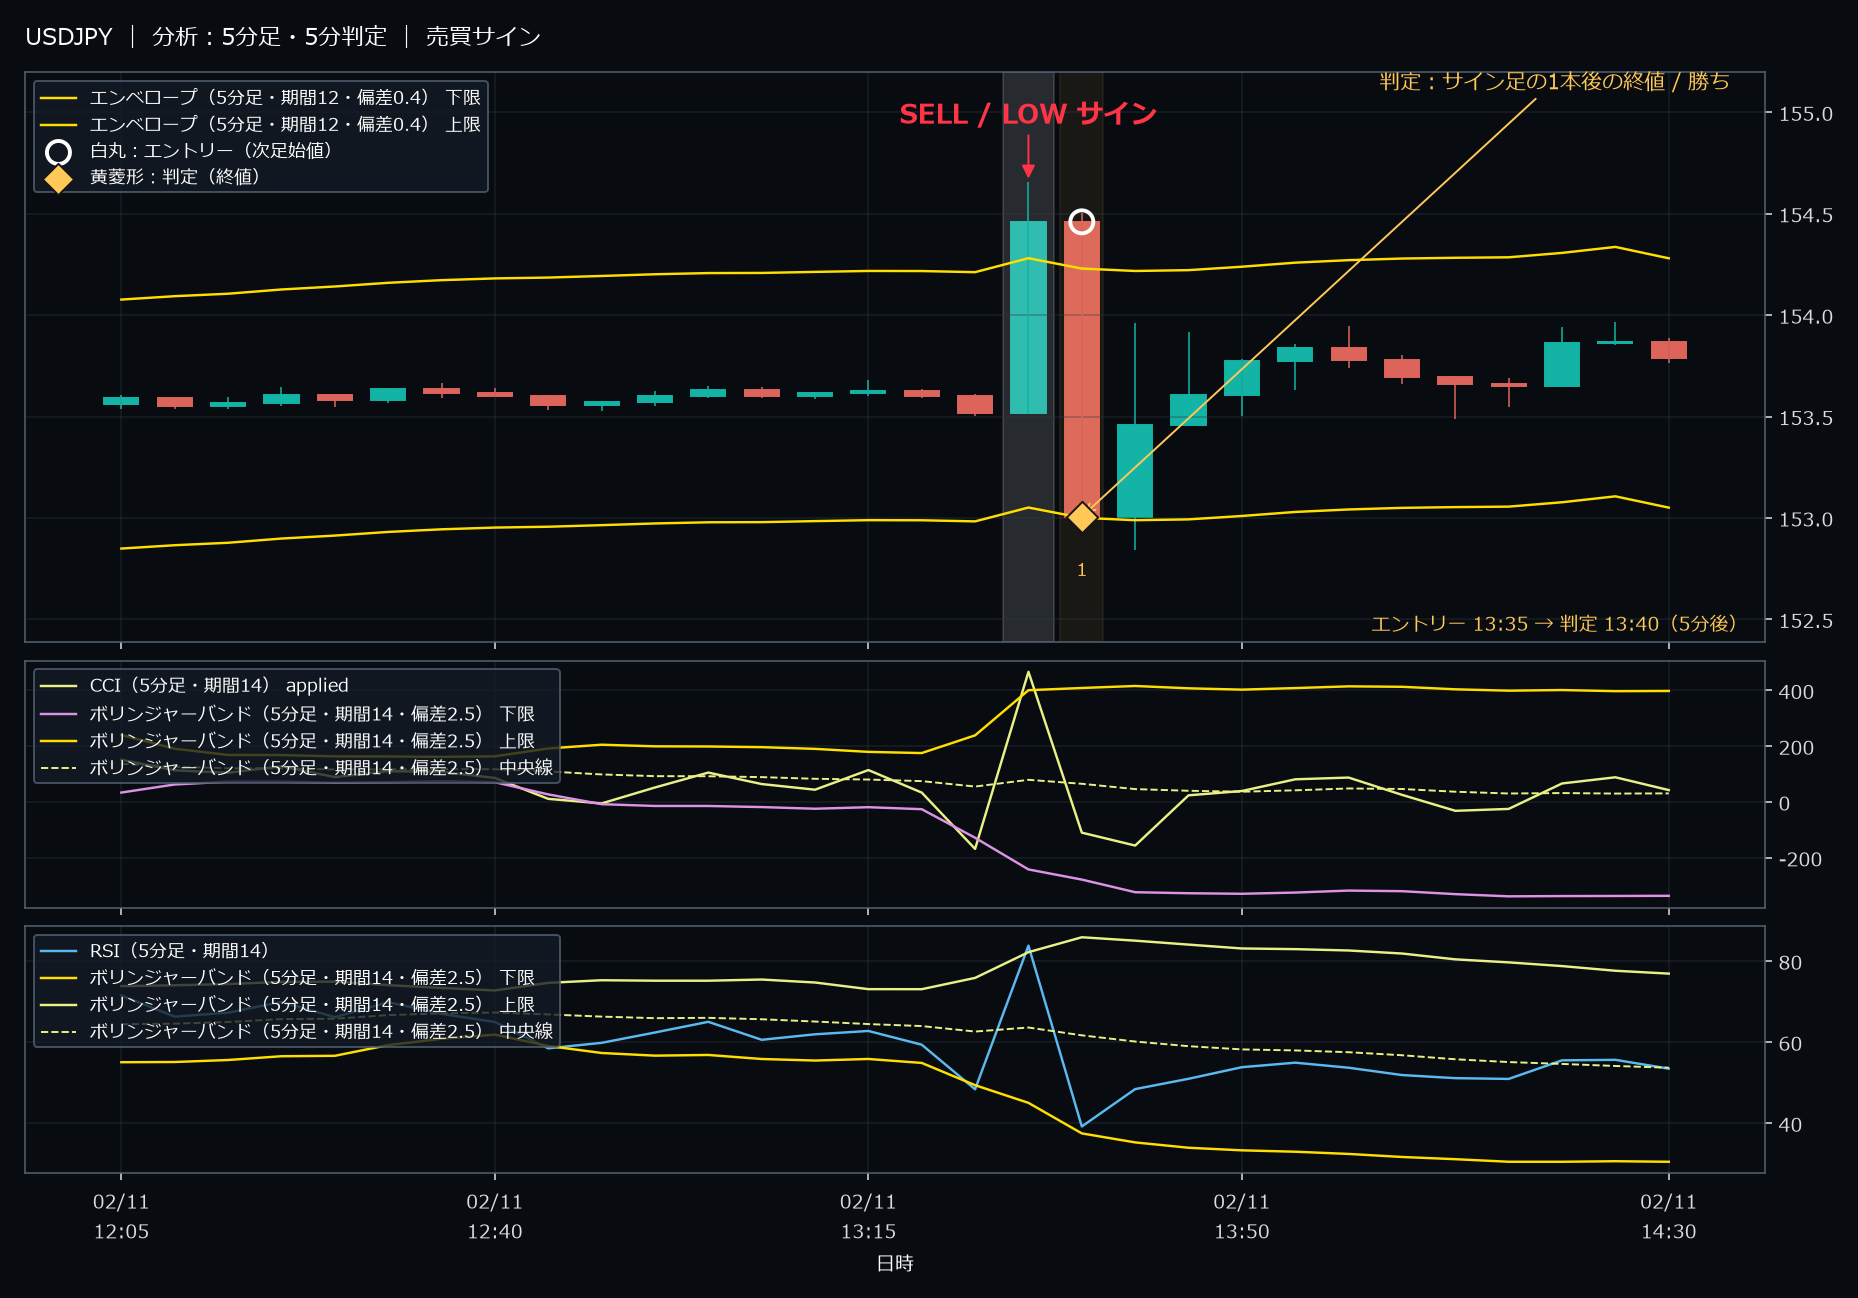Select the 黄菱形：判定（終値）legend entry

(155, 177)
